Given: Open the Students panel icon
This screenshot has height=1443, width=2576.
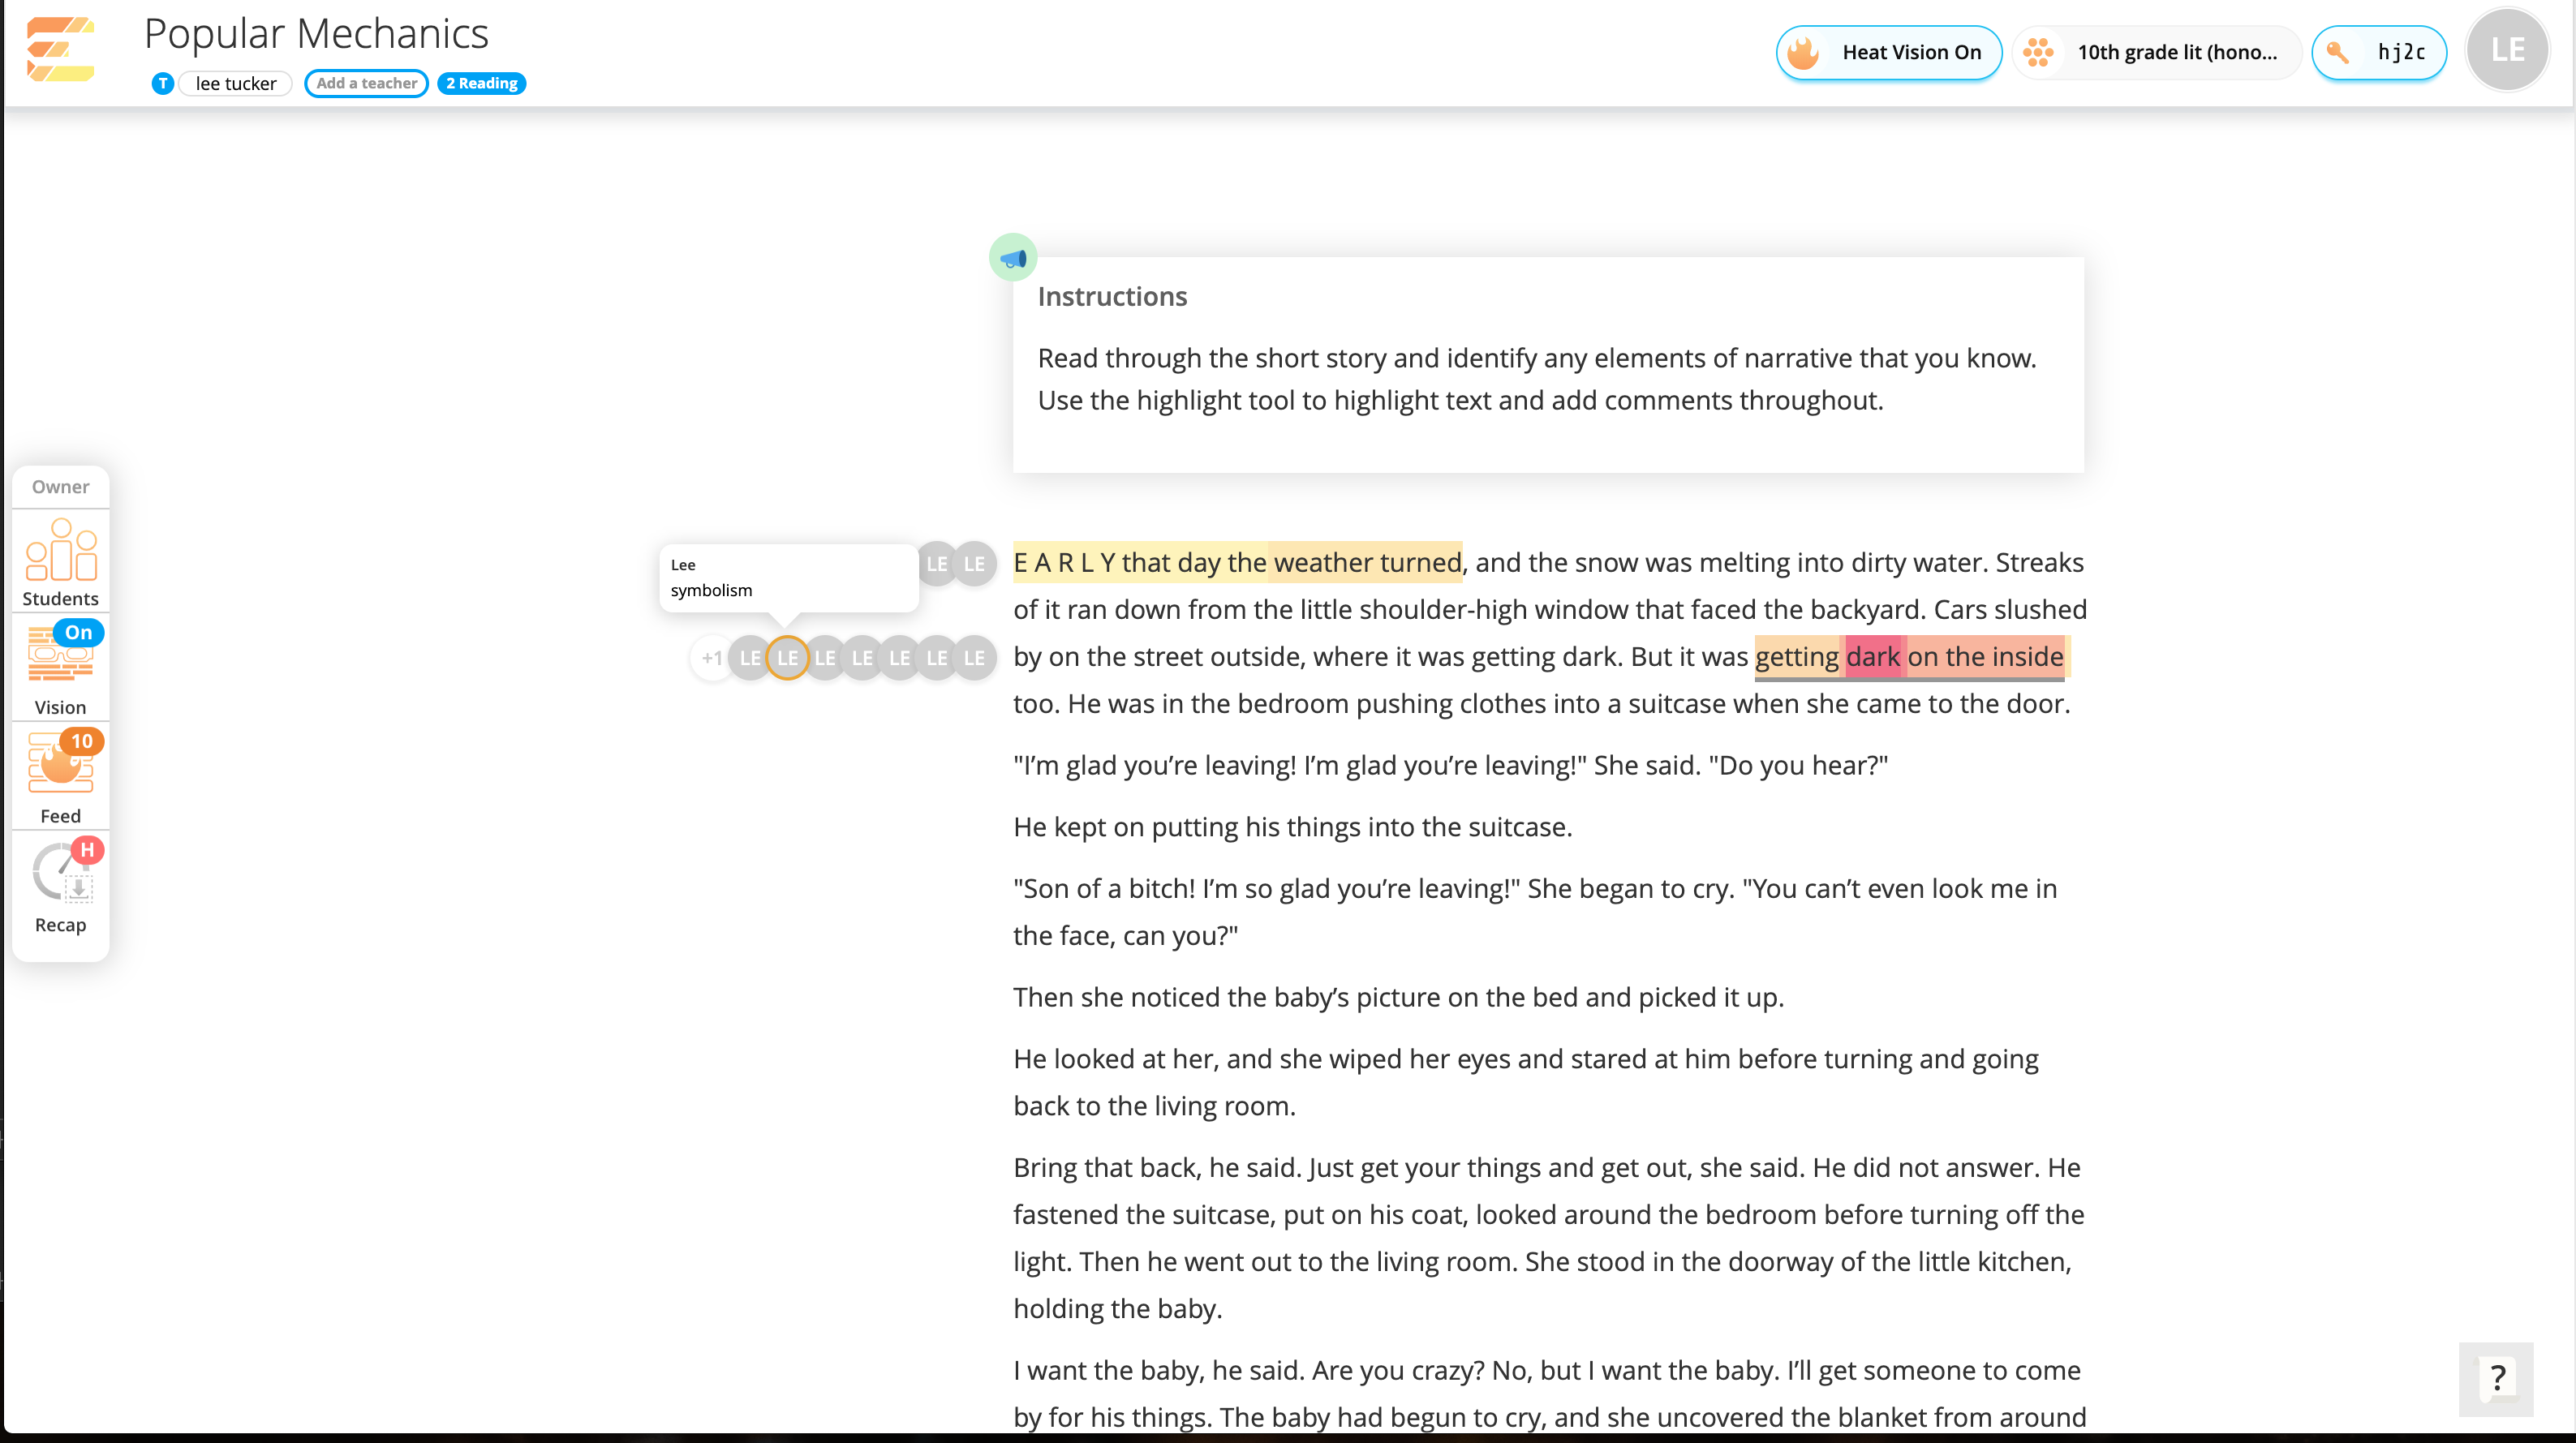Looking at the screenshot, I should [60, 561].
